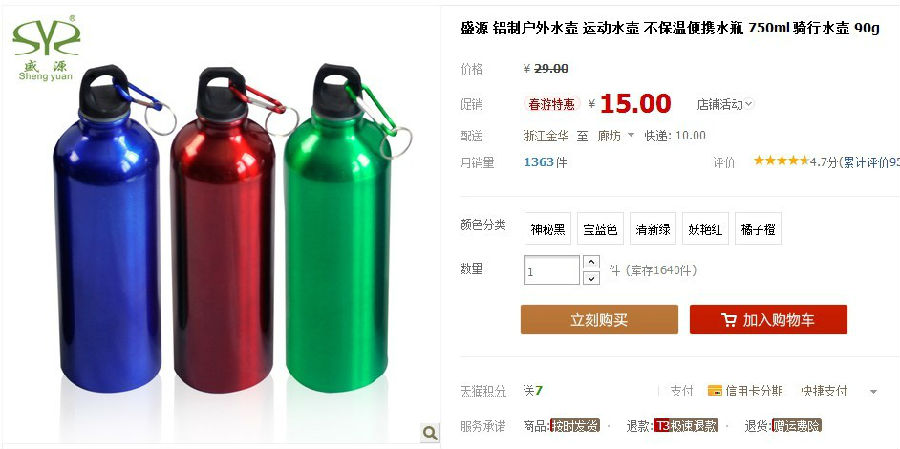Image resolution: width=900 pixels, height=449 pixels.
Task: Select the 清新绿 color option
Action: (653, 229)
